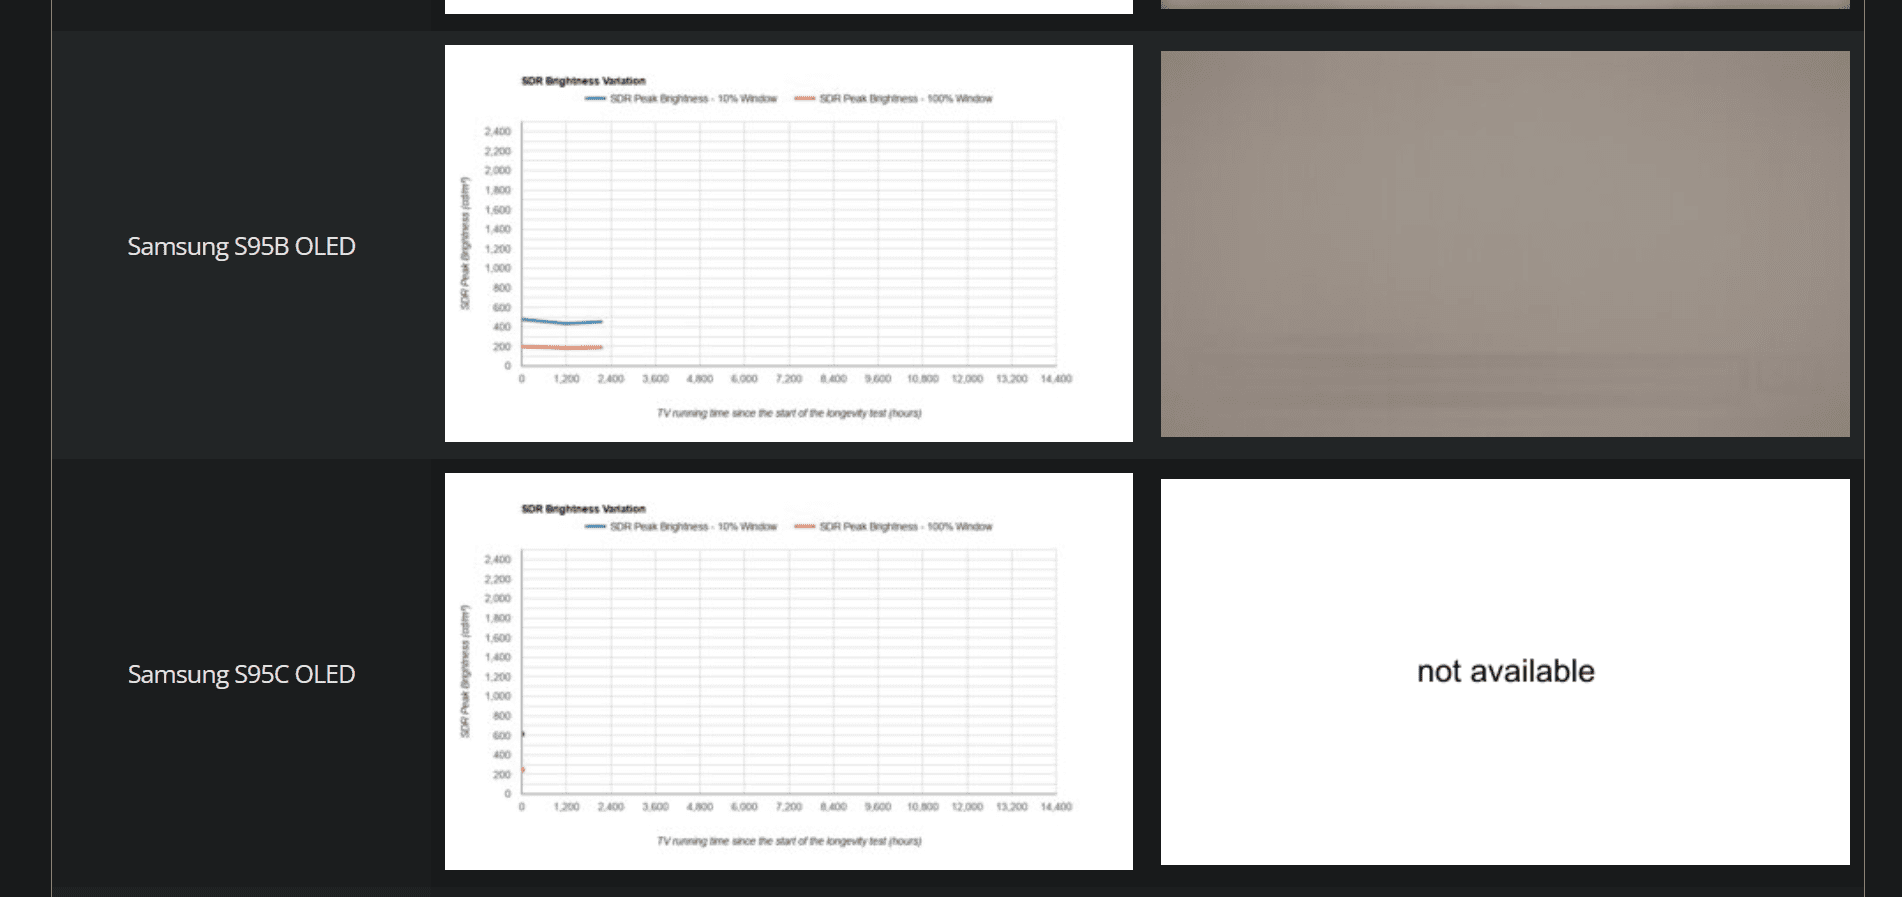Screen dimensions: 1902x897
Task: Click the blue 10% window line in S95B chart
Action: tap(561, 322)
